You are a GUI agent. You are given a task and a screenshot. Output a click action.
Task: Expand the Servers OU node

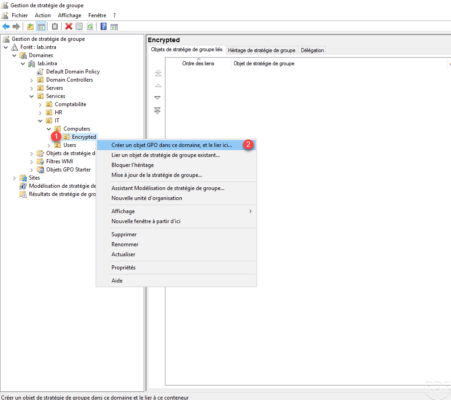pos(32,88)
